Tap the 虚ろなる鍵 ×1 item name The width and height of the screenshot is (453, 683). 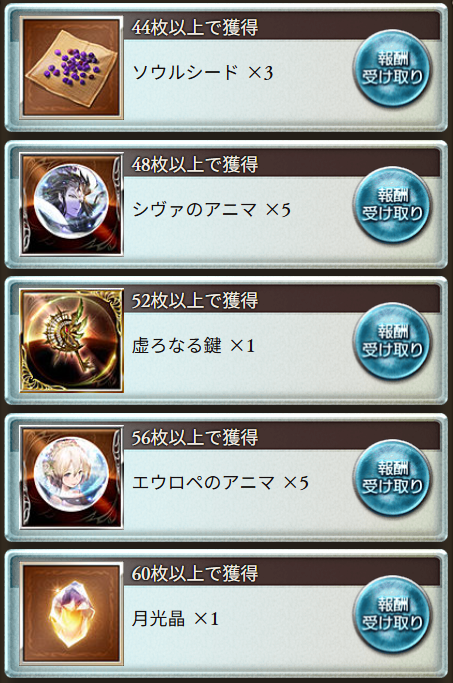coord(193,346)
